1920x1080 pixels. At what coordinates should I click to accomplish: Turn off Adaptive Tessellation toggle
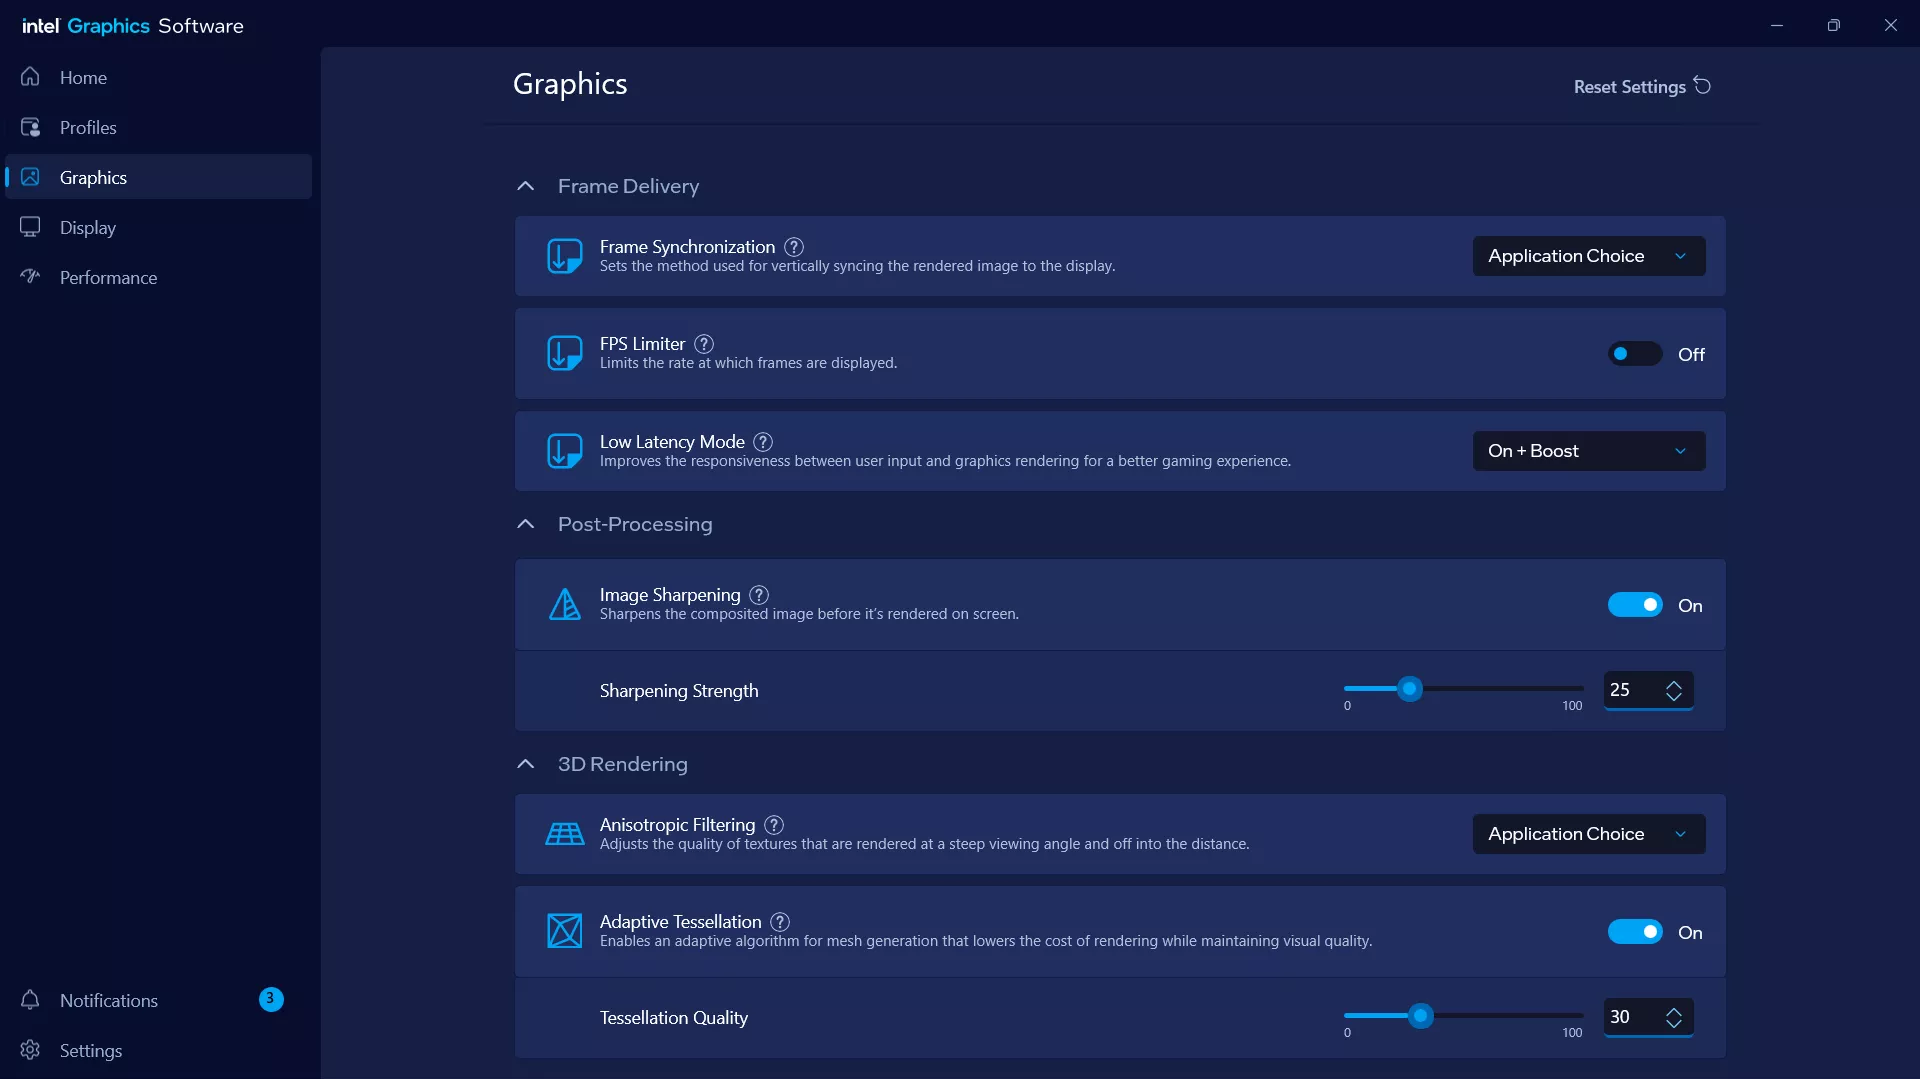point(1634,932)
